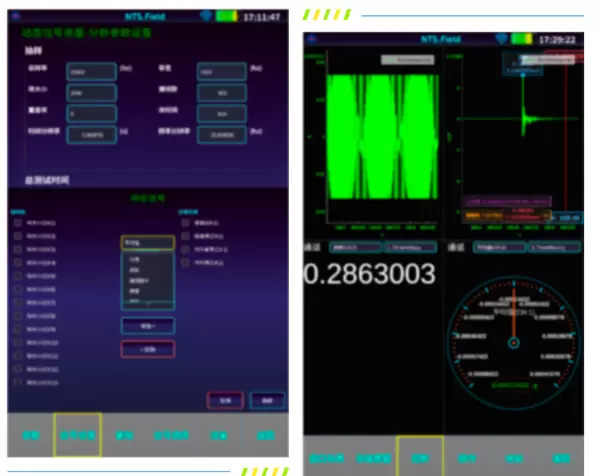Click the battery indicator next to 17:29:22
This screenshot has height=476, width=600.
[x=522, y=38]
